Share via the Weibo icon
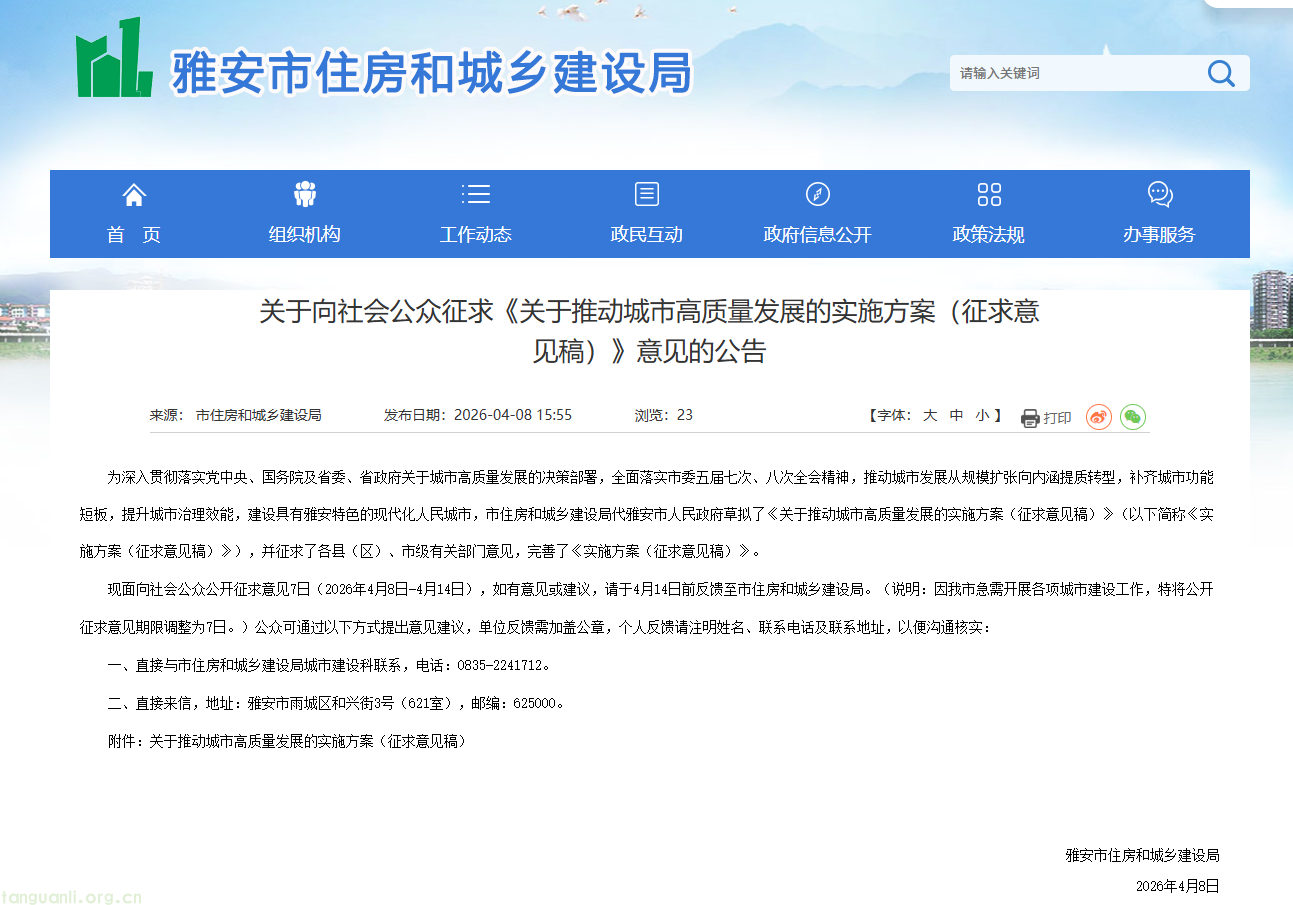The image size is (1293, 905). pyautogui.click(x=1098, y=417)
